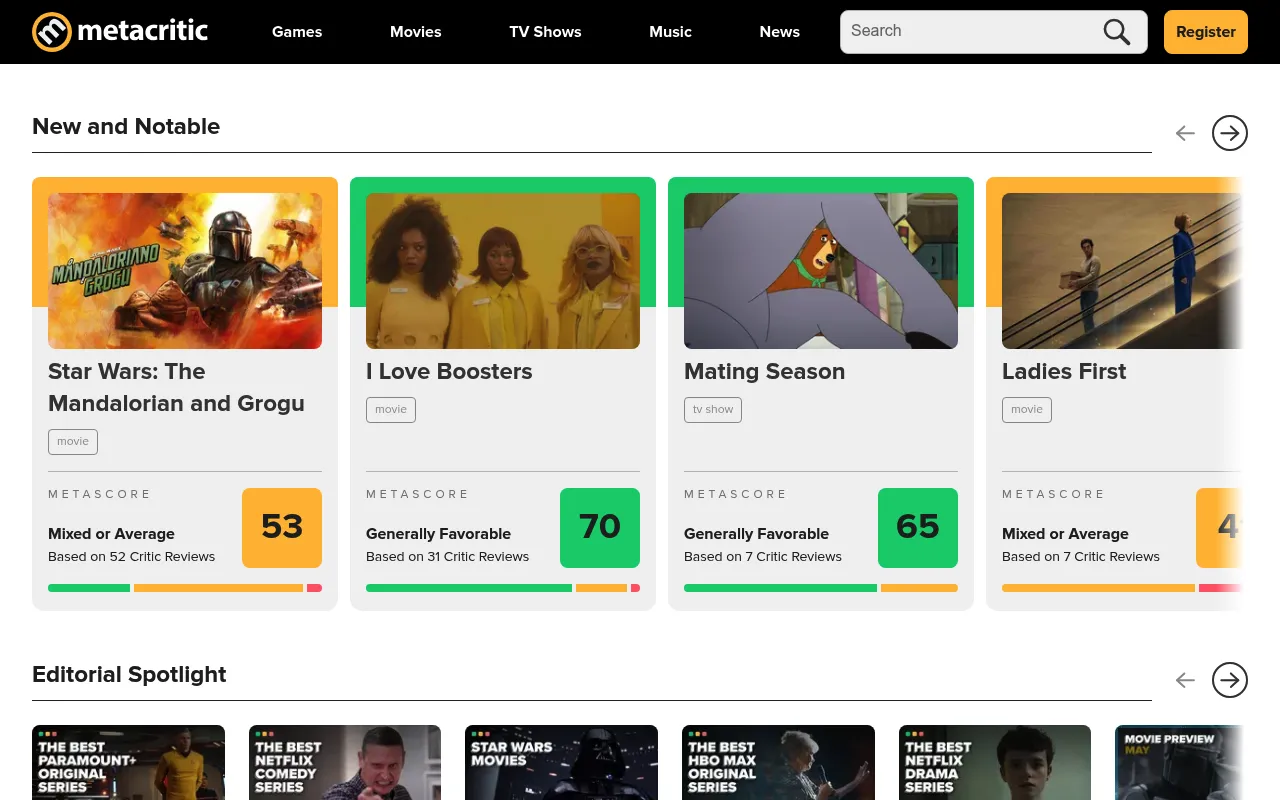1280x800 pixels.
Task: Open the Star Wars Movies spotlight article
Action: (561, 762)
